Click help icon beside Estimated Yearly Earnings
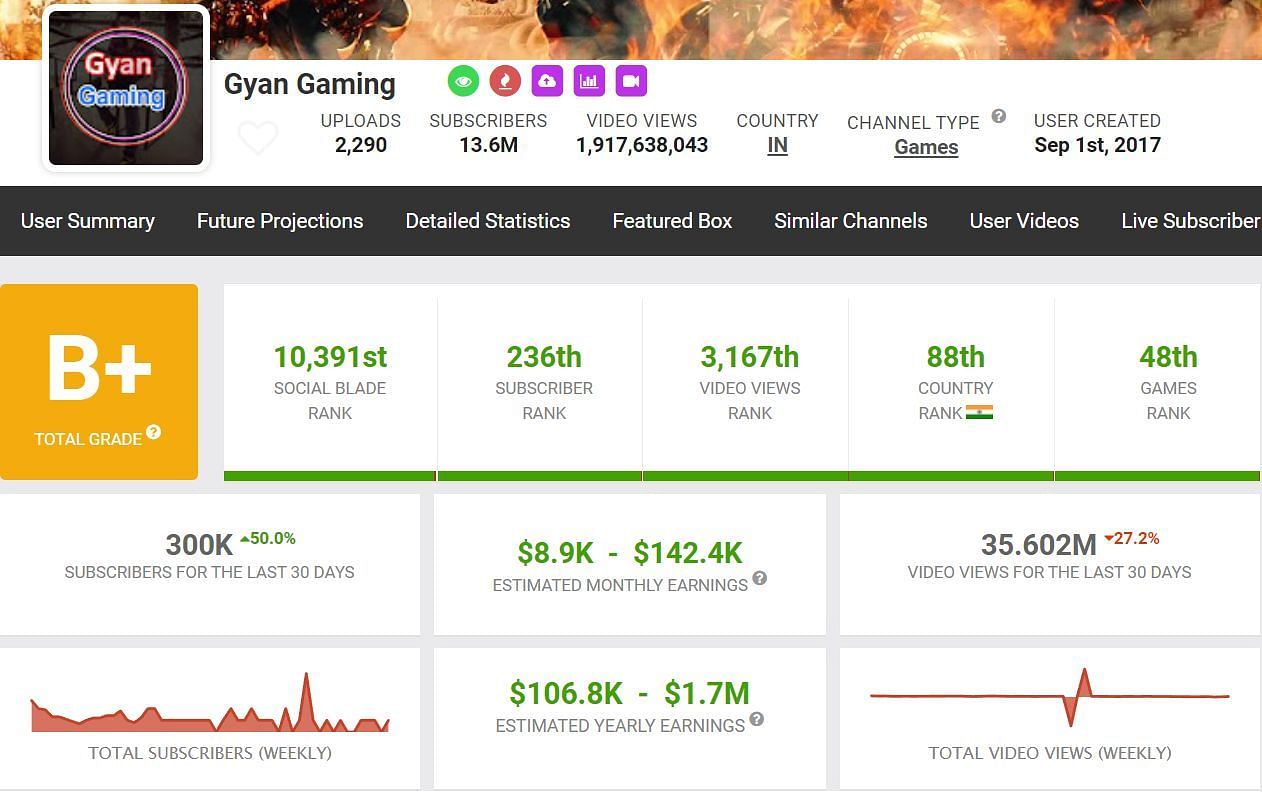Image resolution: width=1262 pixels, height=792 pixels. tap(757, 719)
